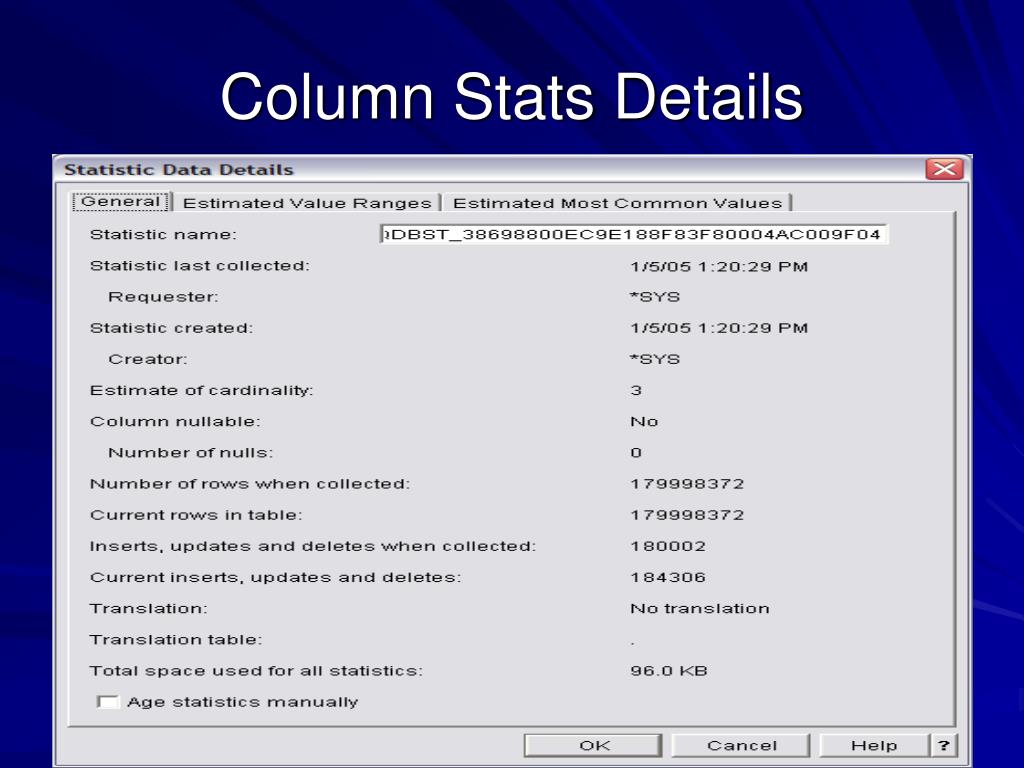Switch to the General tab
The image size is (1024, 768).
tap(121, 202)
